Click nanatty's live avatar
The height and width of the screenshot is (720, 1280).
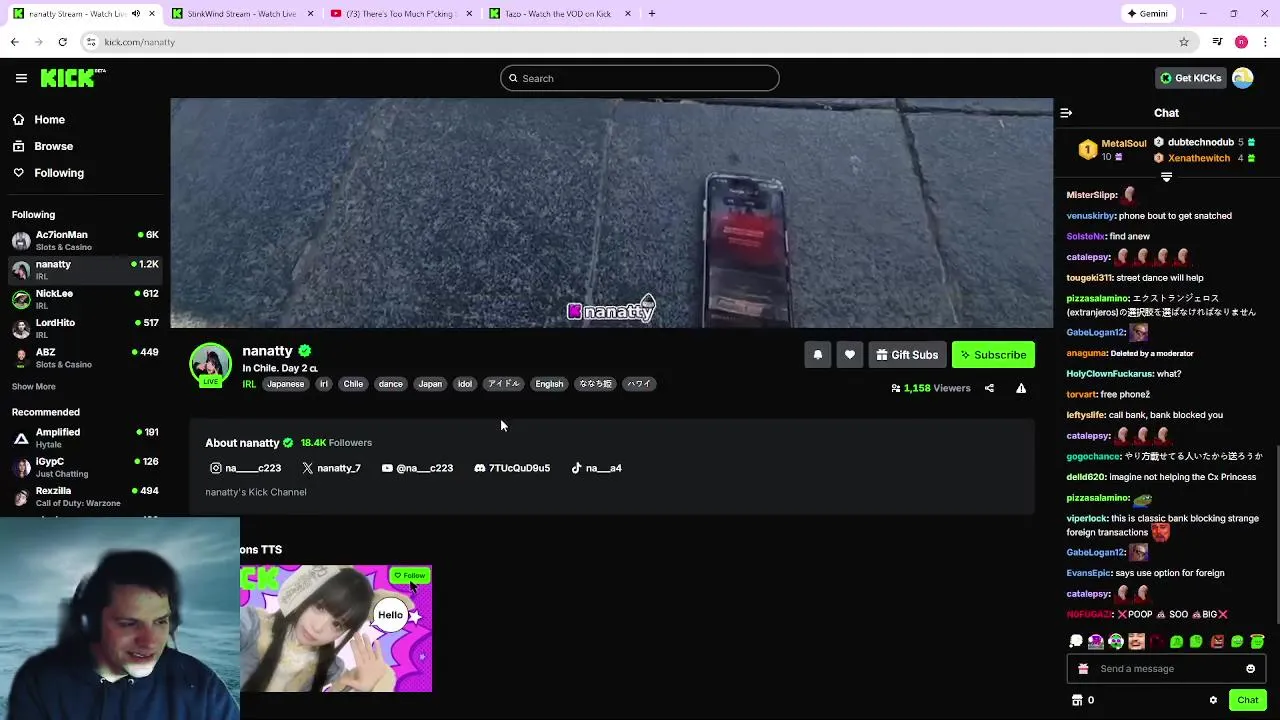(x=211, y=365)
